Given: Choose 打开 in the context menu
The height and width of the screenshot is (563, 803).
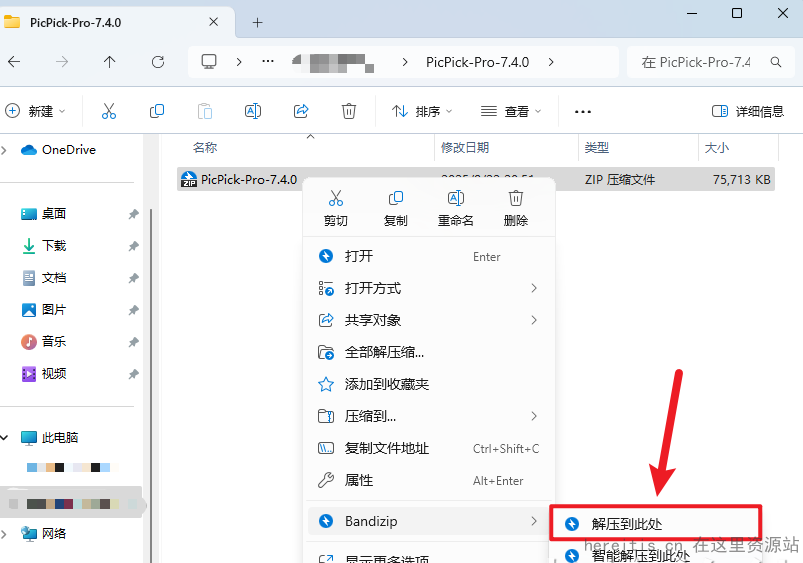Looking at the screenshot, I should [x=429, y=256].
